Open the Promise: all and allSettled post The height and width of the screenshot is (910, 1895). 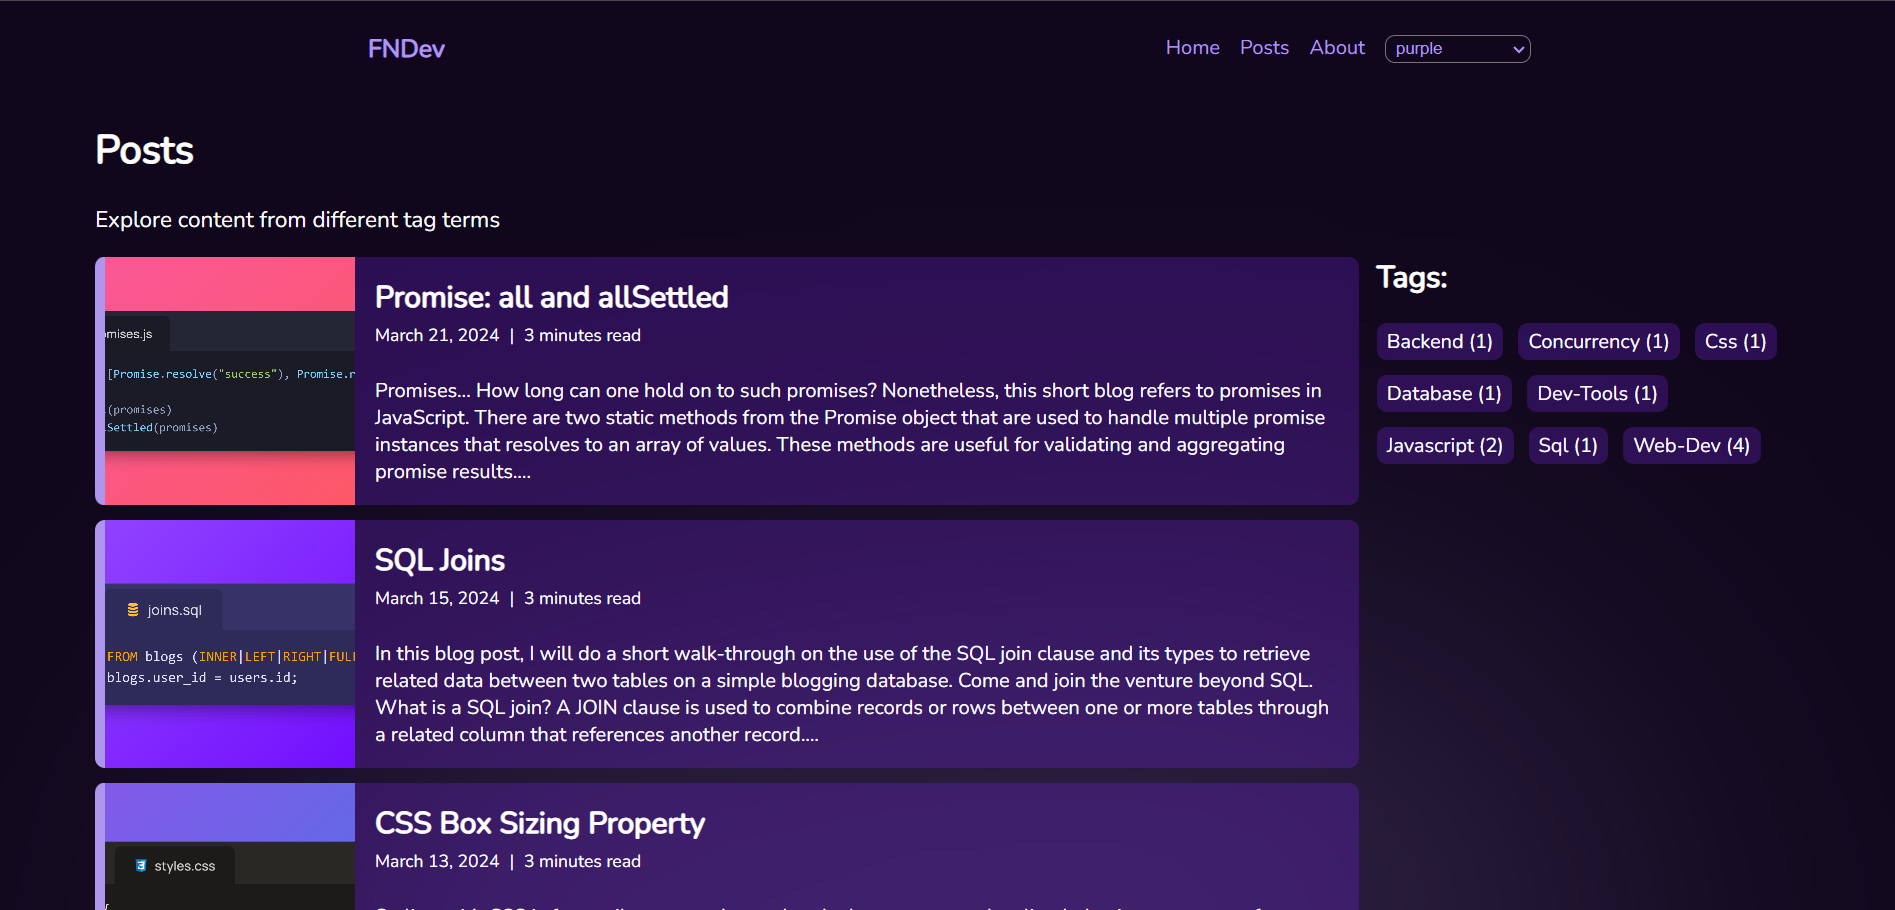(x=551, y=297)
